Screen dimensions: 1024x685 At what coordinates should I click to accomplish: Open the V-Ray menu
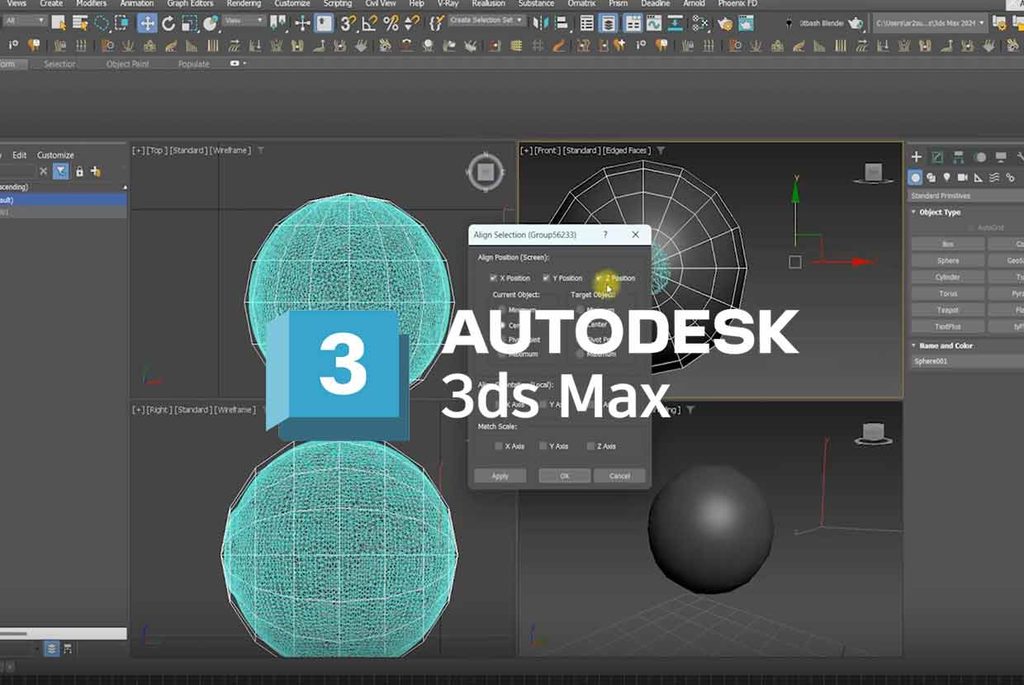449,3
